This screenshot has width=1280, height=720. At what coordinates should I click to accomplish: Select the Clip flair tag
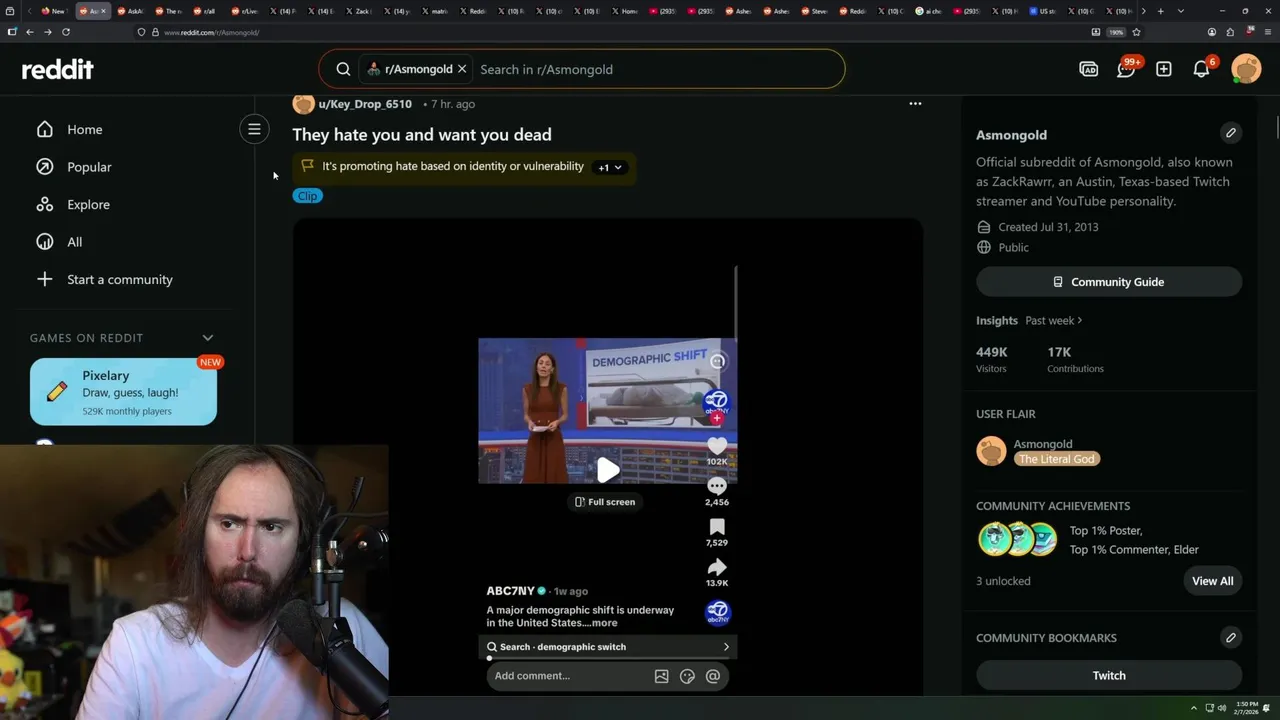[307, 196]
